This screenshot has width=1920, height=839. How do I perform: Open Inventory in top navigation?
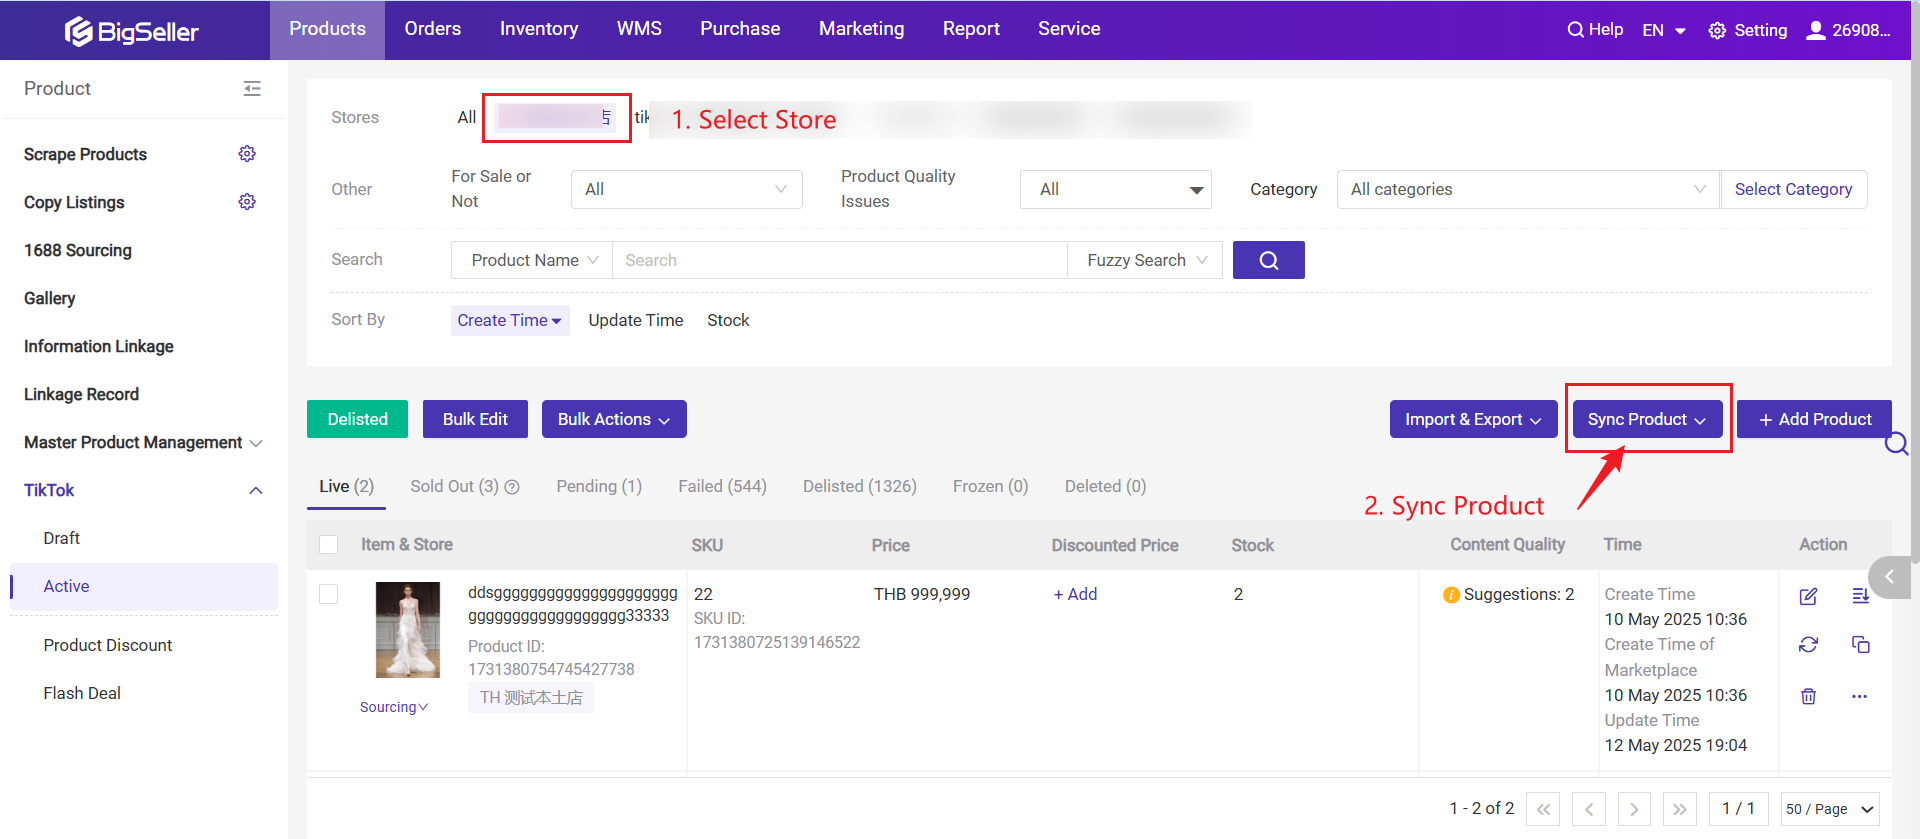pyautogui.click(x=539, y=29)
